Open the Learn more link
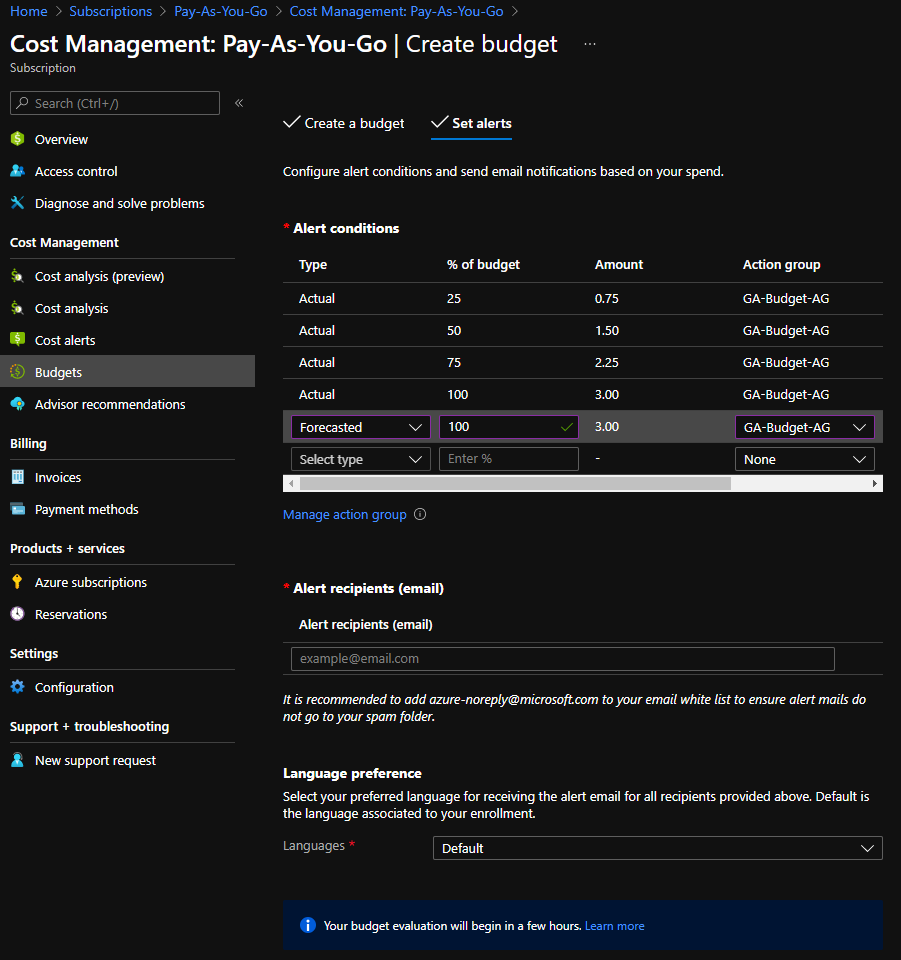 tap(614, 925)
